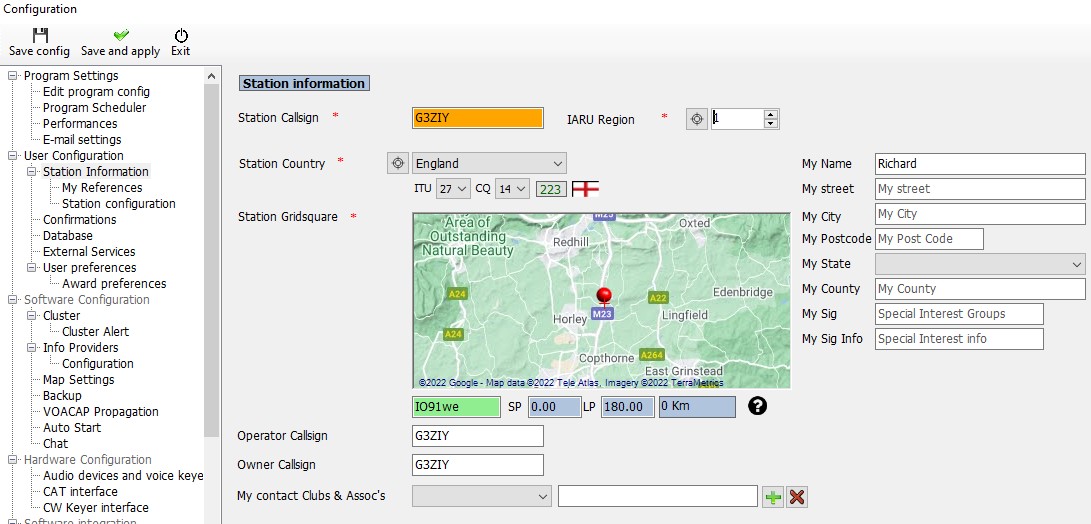Click target icon beside IARU Region field
Image resolution: width=1091 pixels, height=524 pixels.
(696, 119)
